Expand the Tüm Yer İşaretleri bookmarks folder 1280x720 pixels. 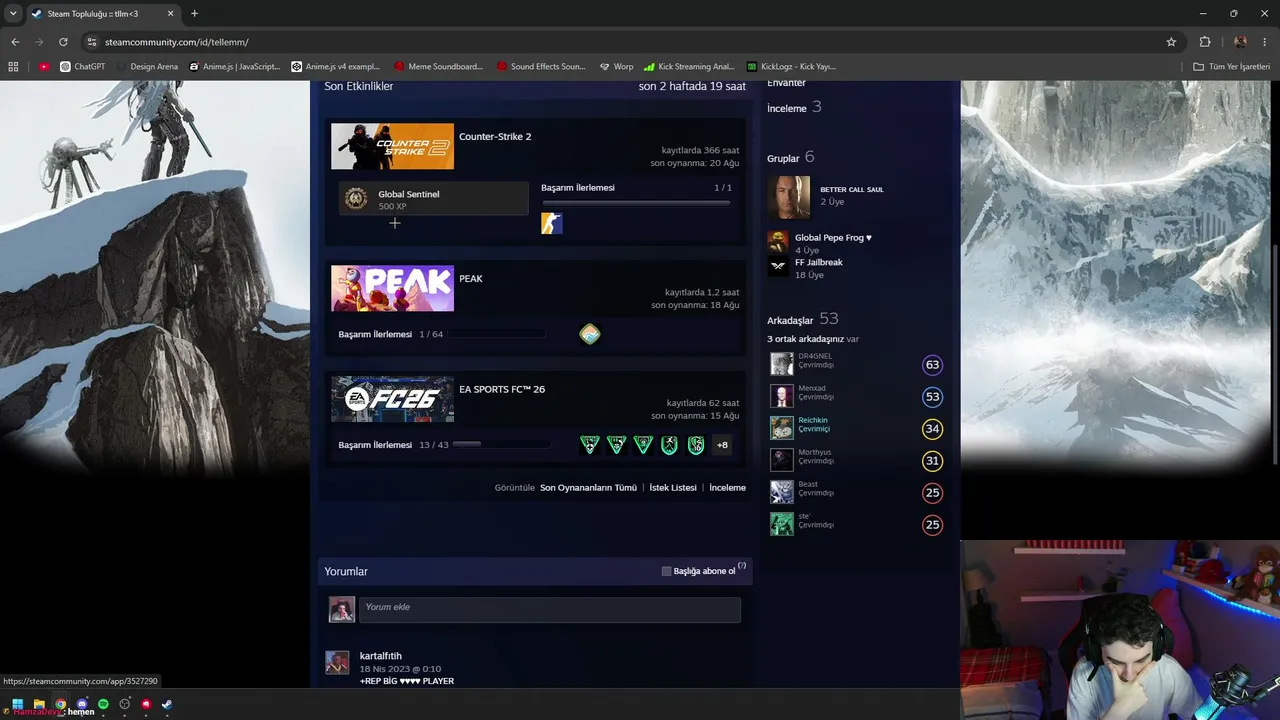tap(1231, 67)
